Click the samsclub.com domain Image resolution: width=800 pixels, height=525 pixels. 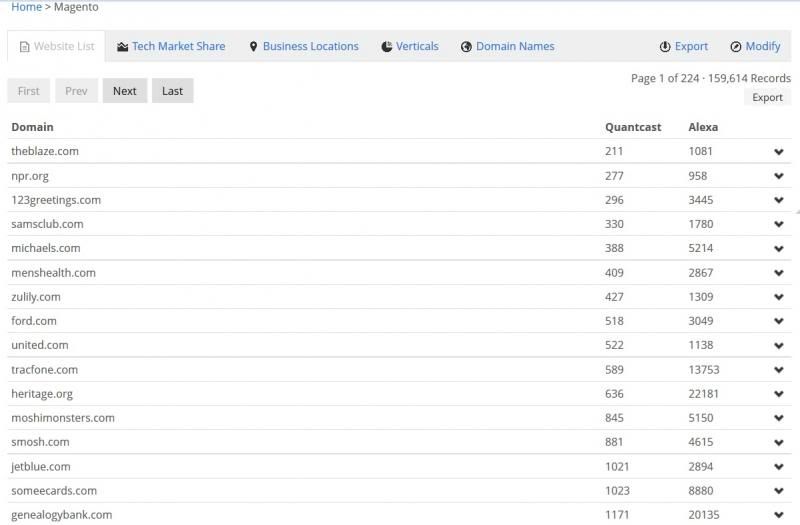(47, 224)
